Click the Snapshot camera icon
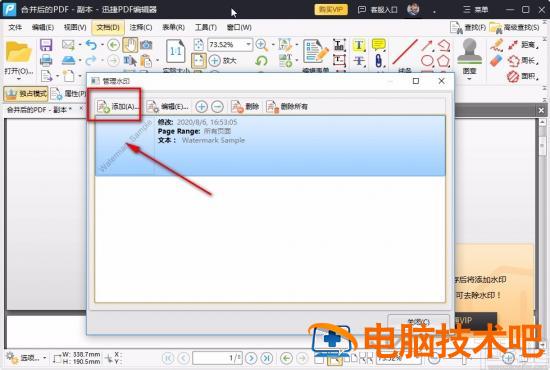The width and height of the screenshot is (550, 370). tap(146, 45)
